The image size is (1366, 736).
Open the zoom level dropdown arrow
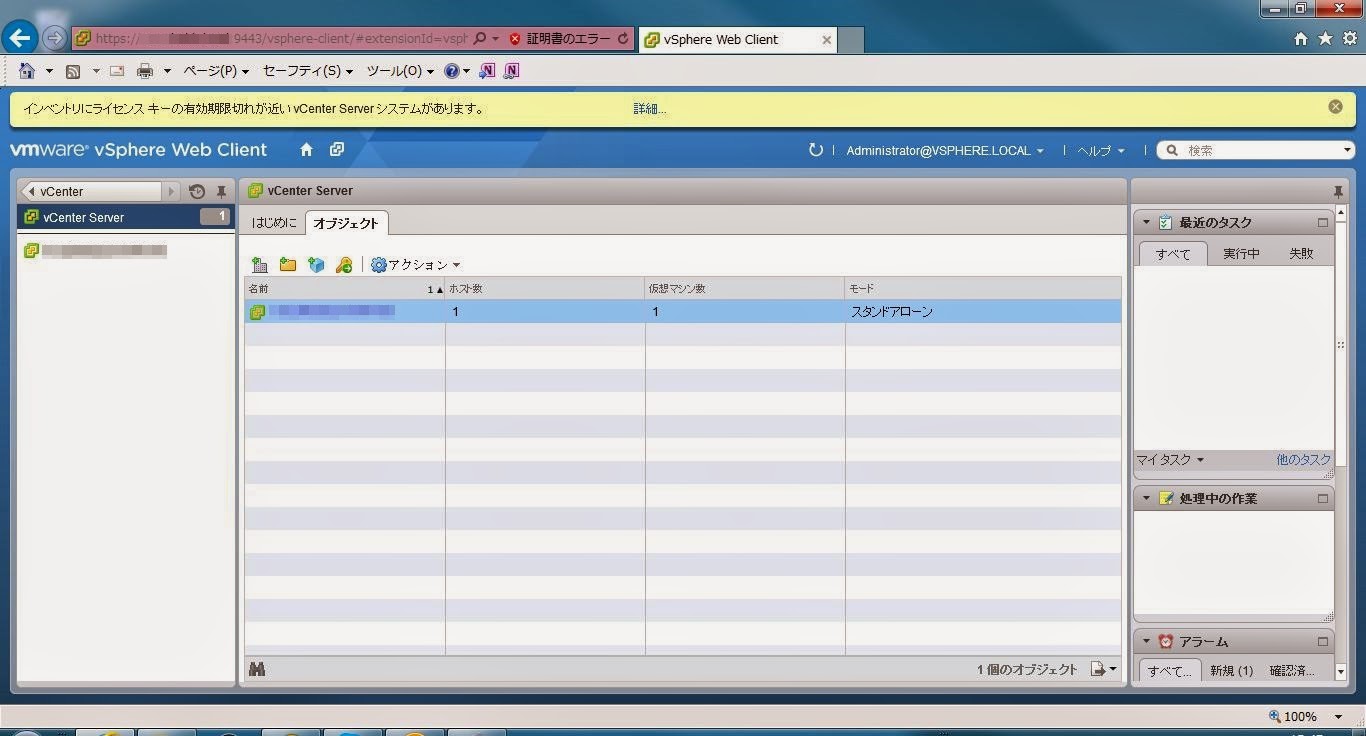click(x=1338, y=717)
